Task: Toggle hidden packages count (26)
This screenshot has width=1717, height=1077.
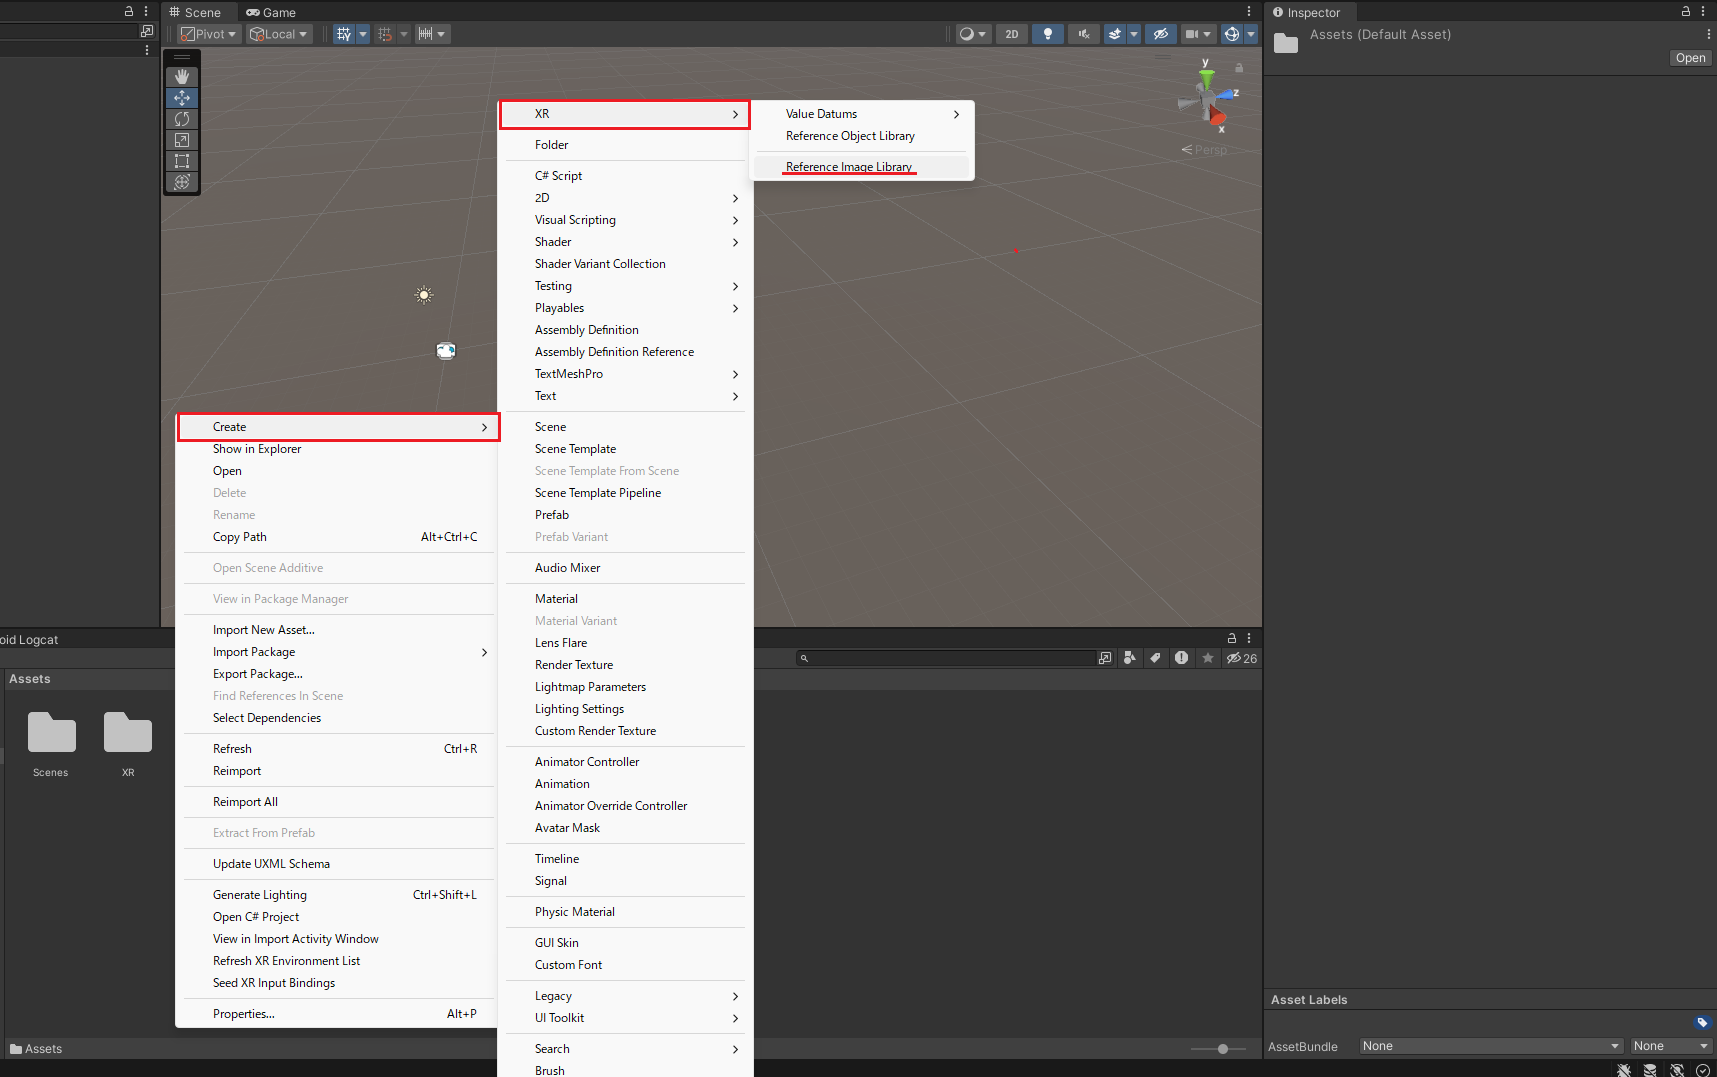Action: [1242, 658]
